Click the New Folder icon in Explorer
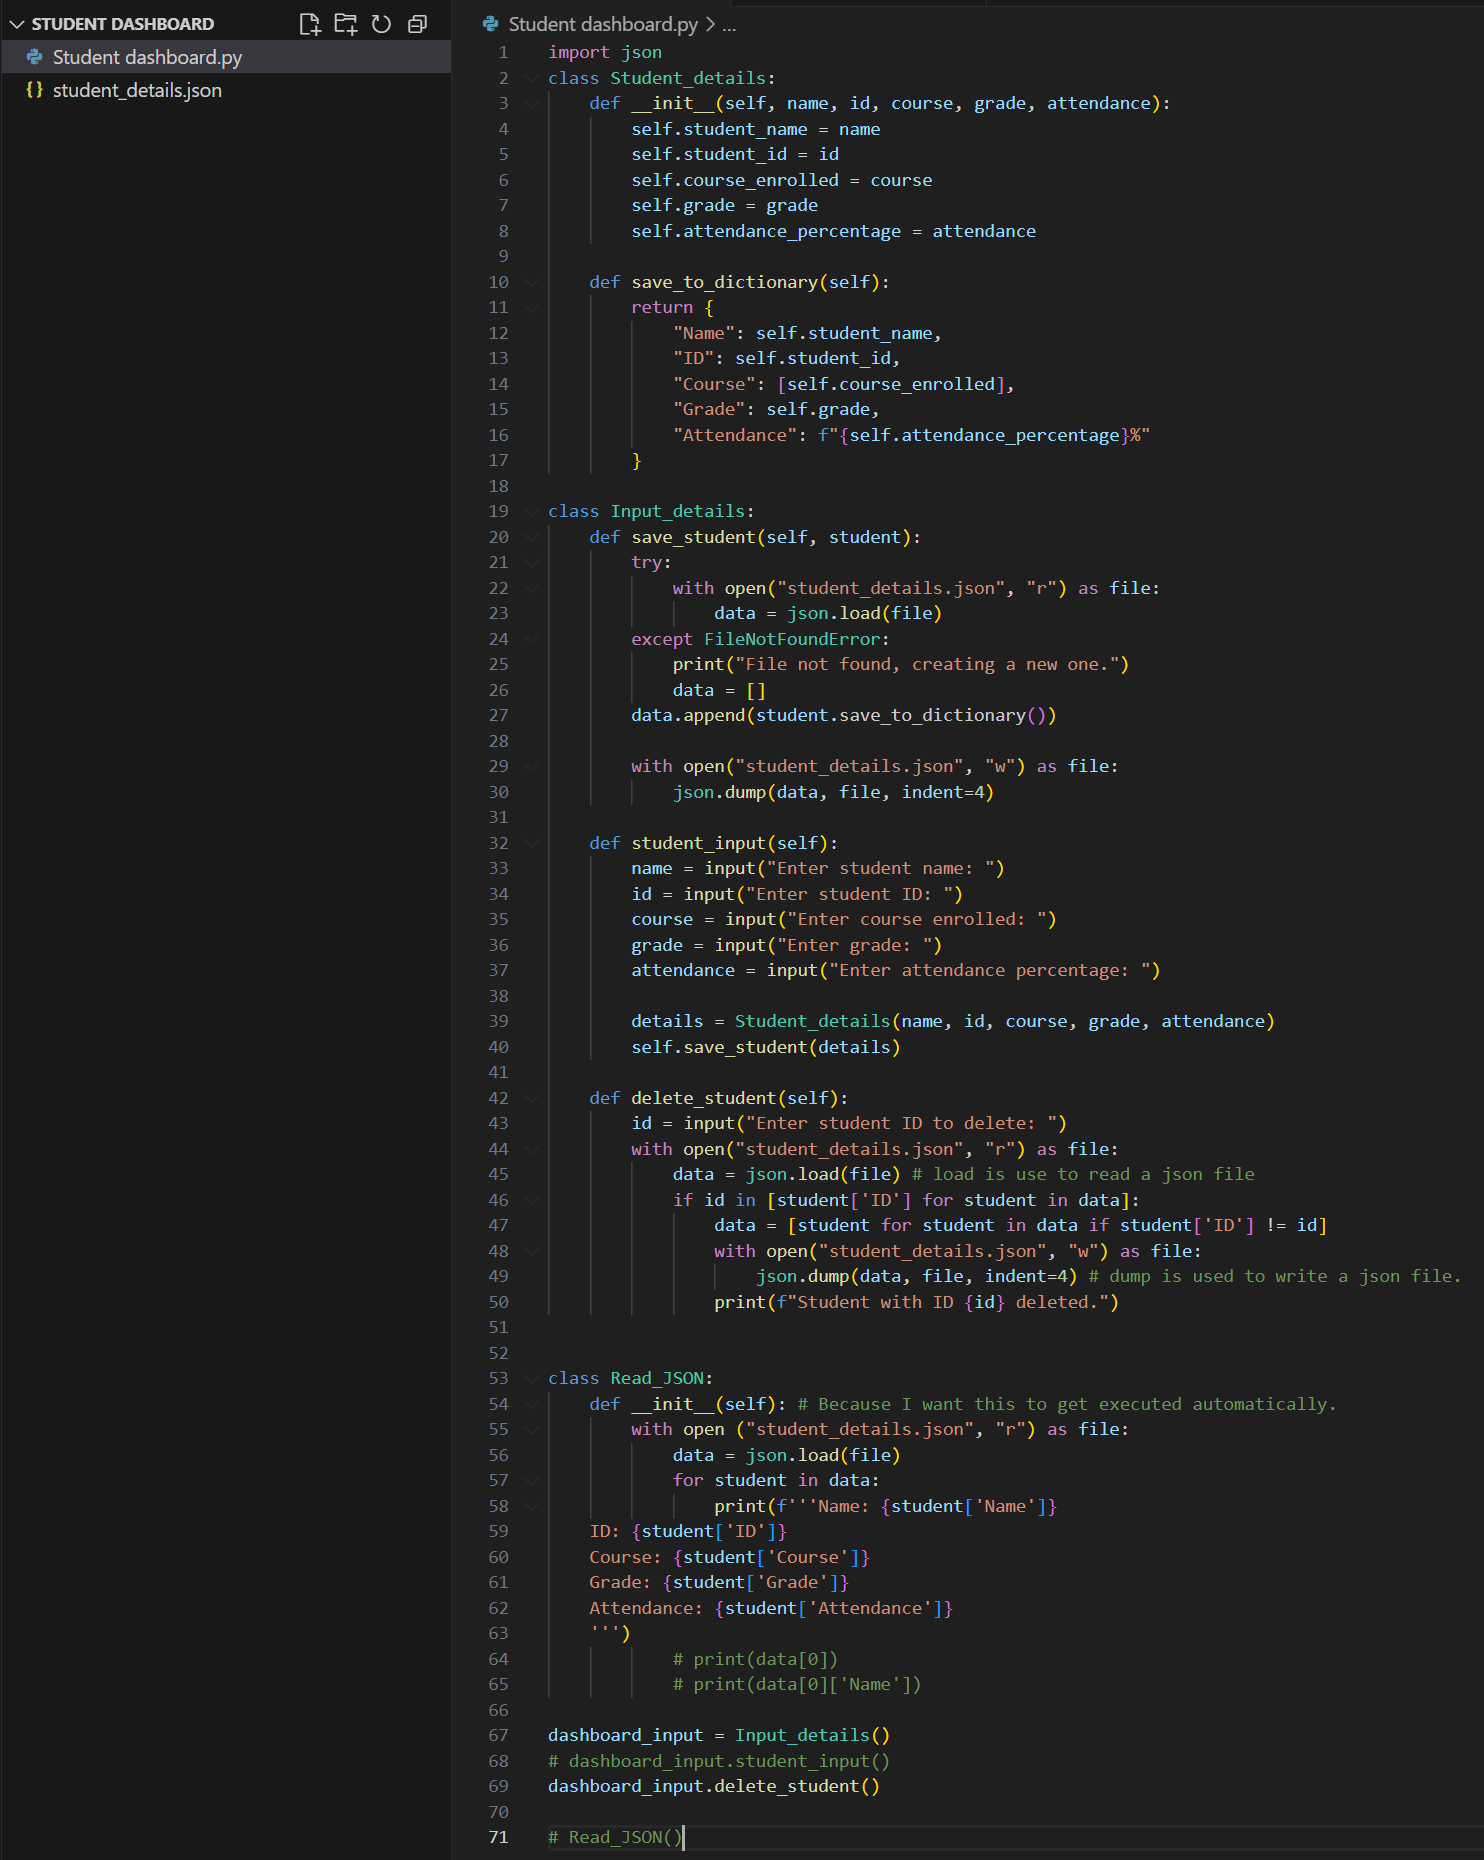Image resolution: width=1484 pixels, height=1860 pixels. pos(346,24)
